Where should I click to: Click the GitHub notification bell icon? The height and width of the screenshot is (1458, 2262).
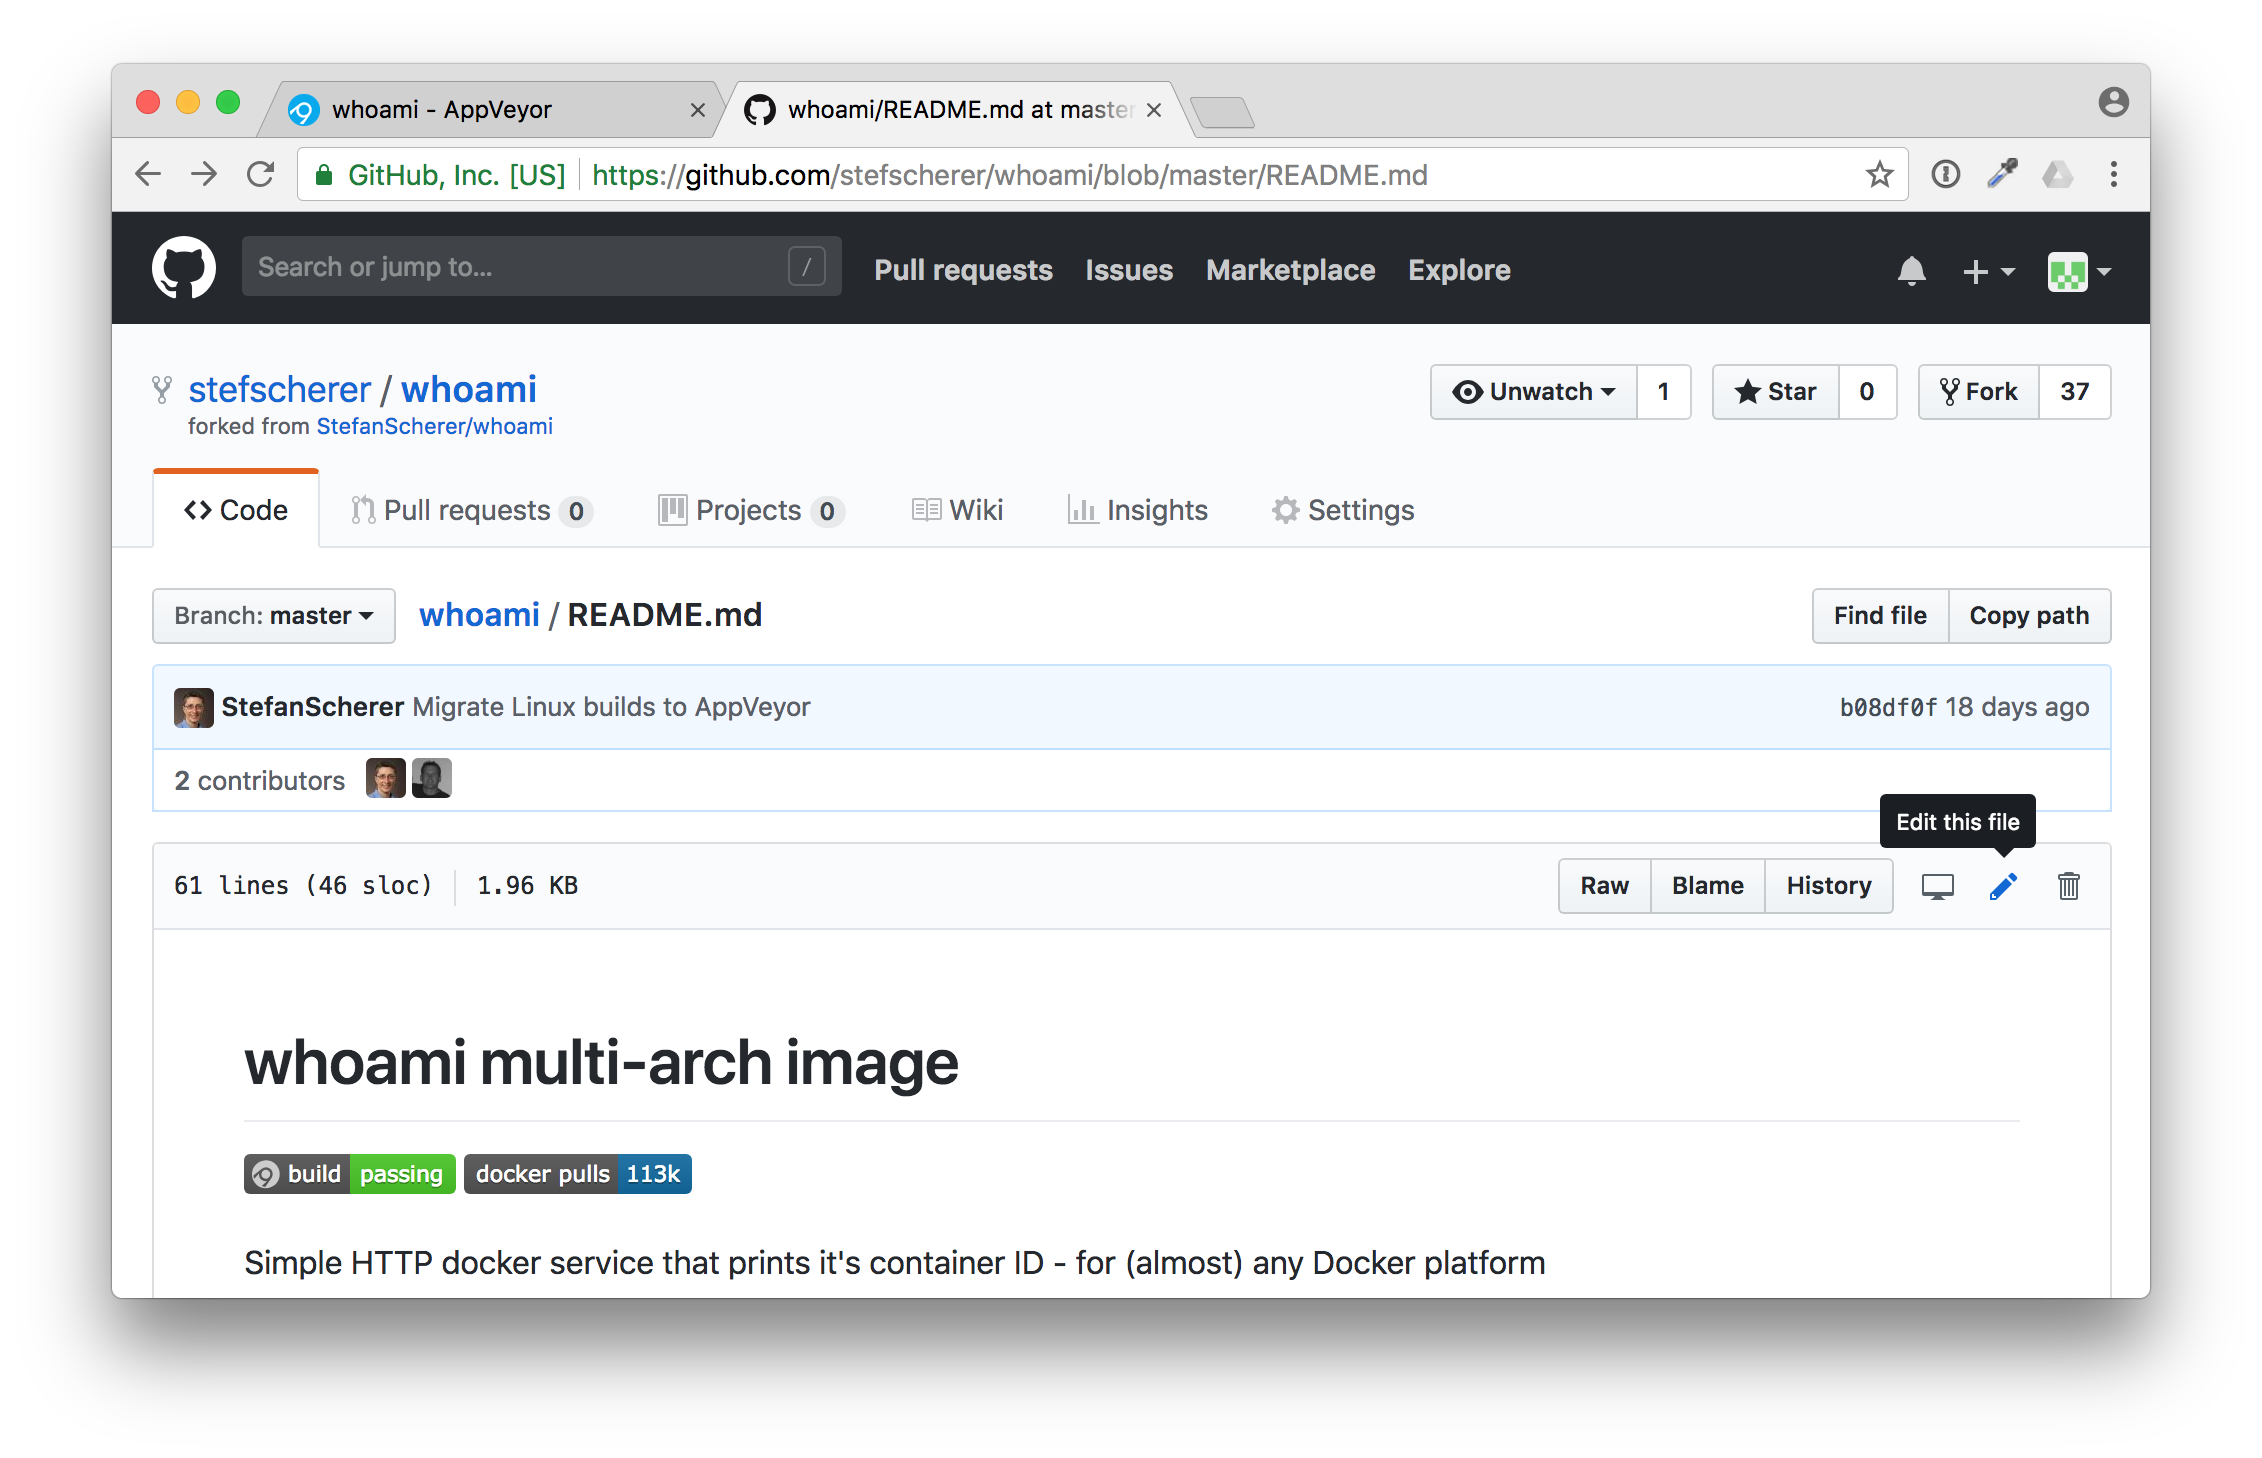(1909, 269)
